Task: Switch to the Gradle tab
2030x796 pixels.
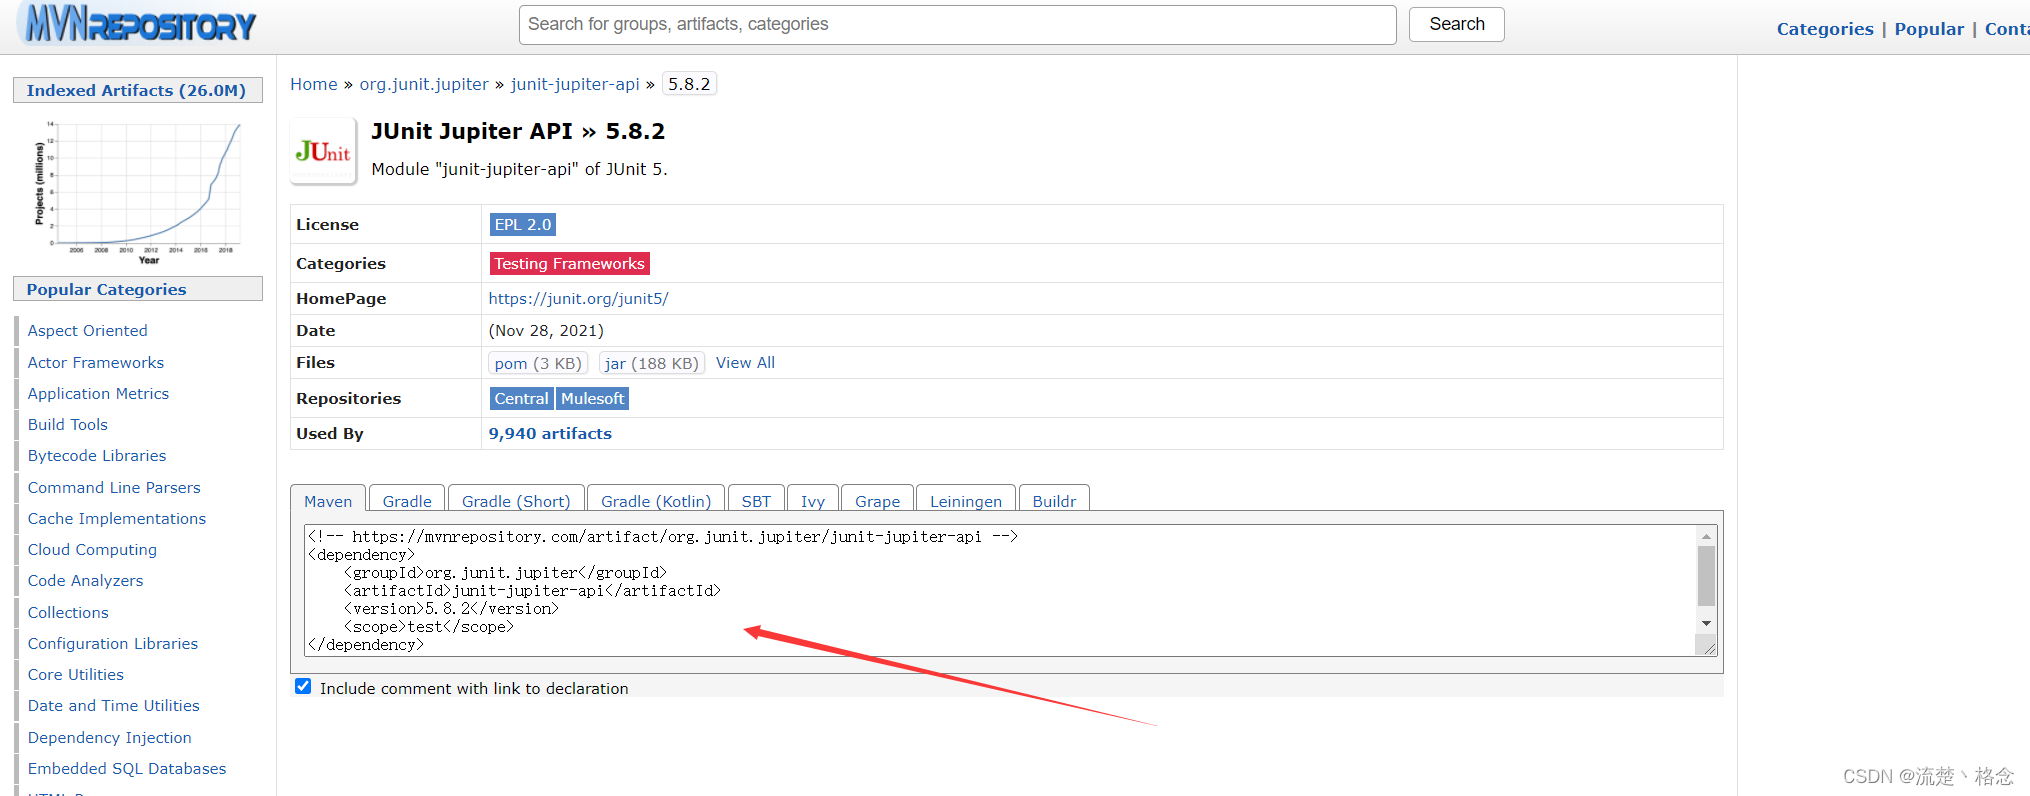Action: click(x=407, y=500)
